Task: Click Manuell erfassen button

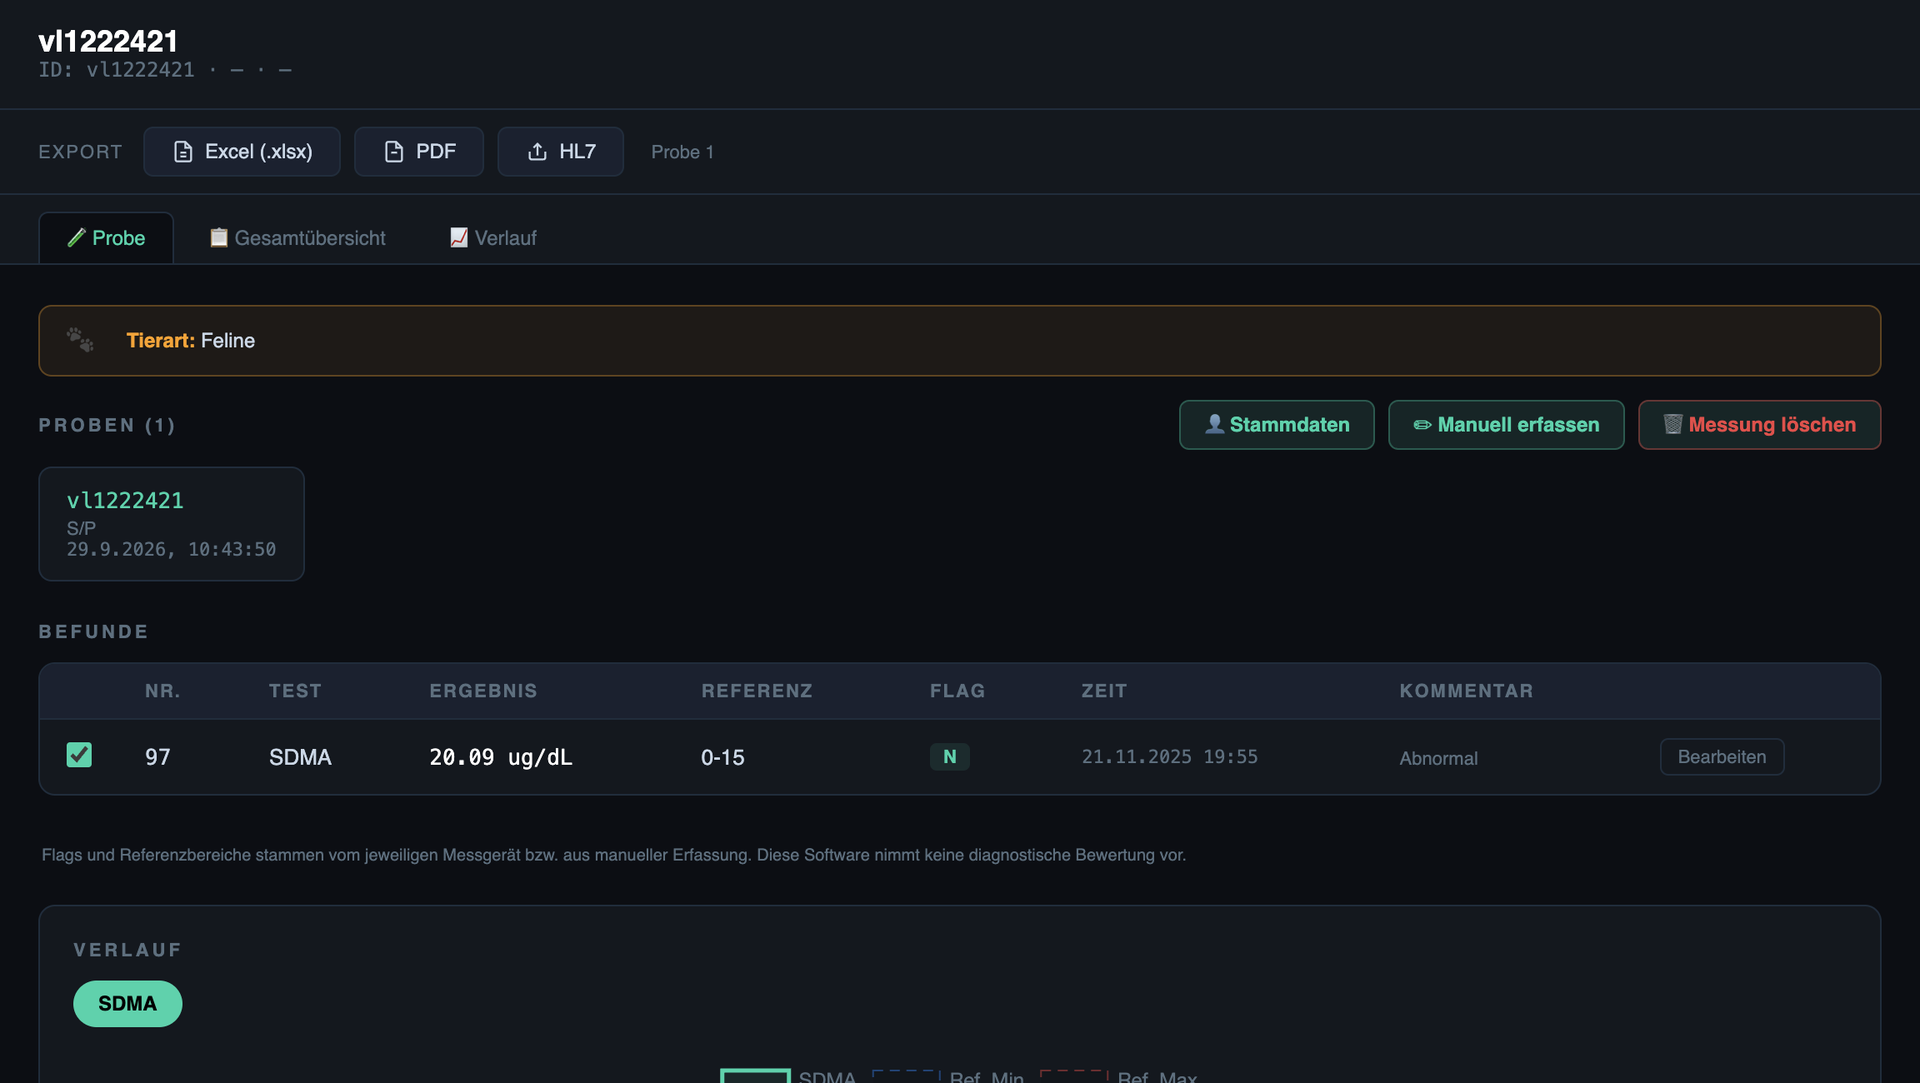Action: pos(1506,425)
